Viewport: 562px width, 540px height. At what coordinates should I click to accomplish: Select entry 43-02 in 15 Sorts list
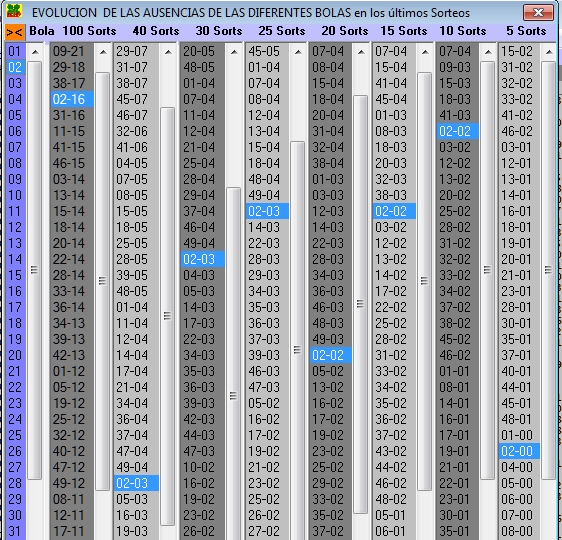click(394, 451)
